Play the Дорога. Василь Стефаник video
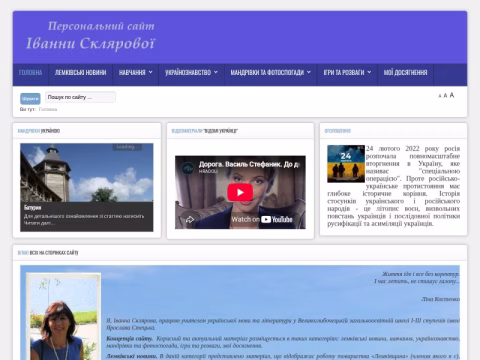 click(x=240, y=192)
